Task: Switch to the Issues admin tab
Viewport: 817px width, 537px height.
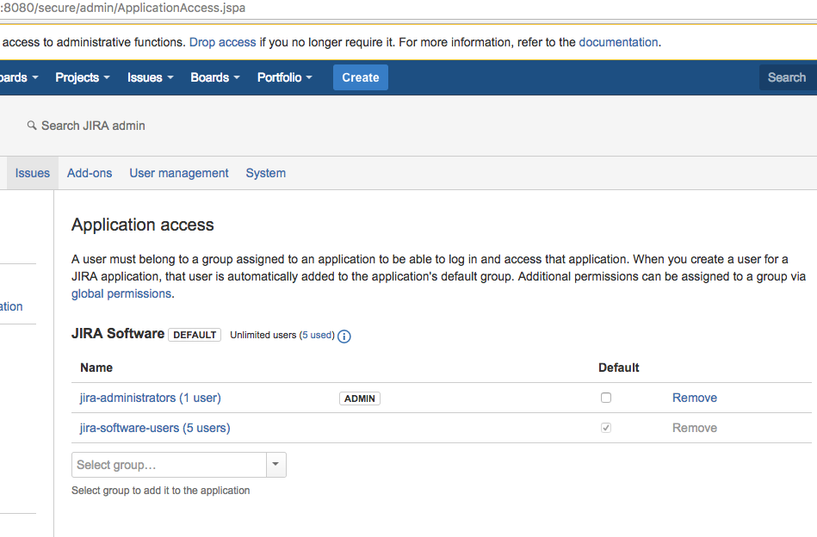Action: click(32, 173)
